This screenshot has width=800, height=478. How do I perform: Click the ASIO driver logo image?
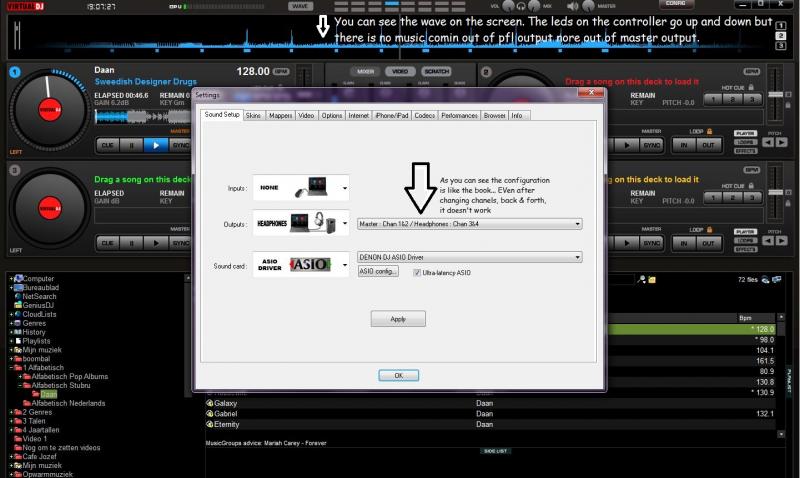310,264
